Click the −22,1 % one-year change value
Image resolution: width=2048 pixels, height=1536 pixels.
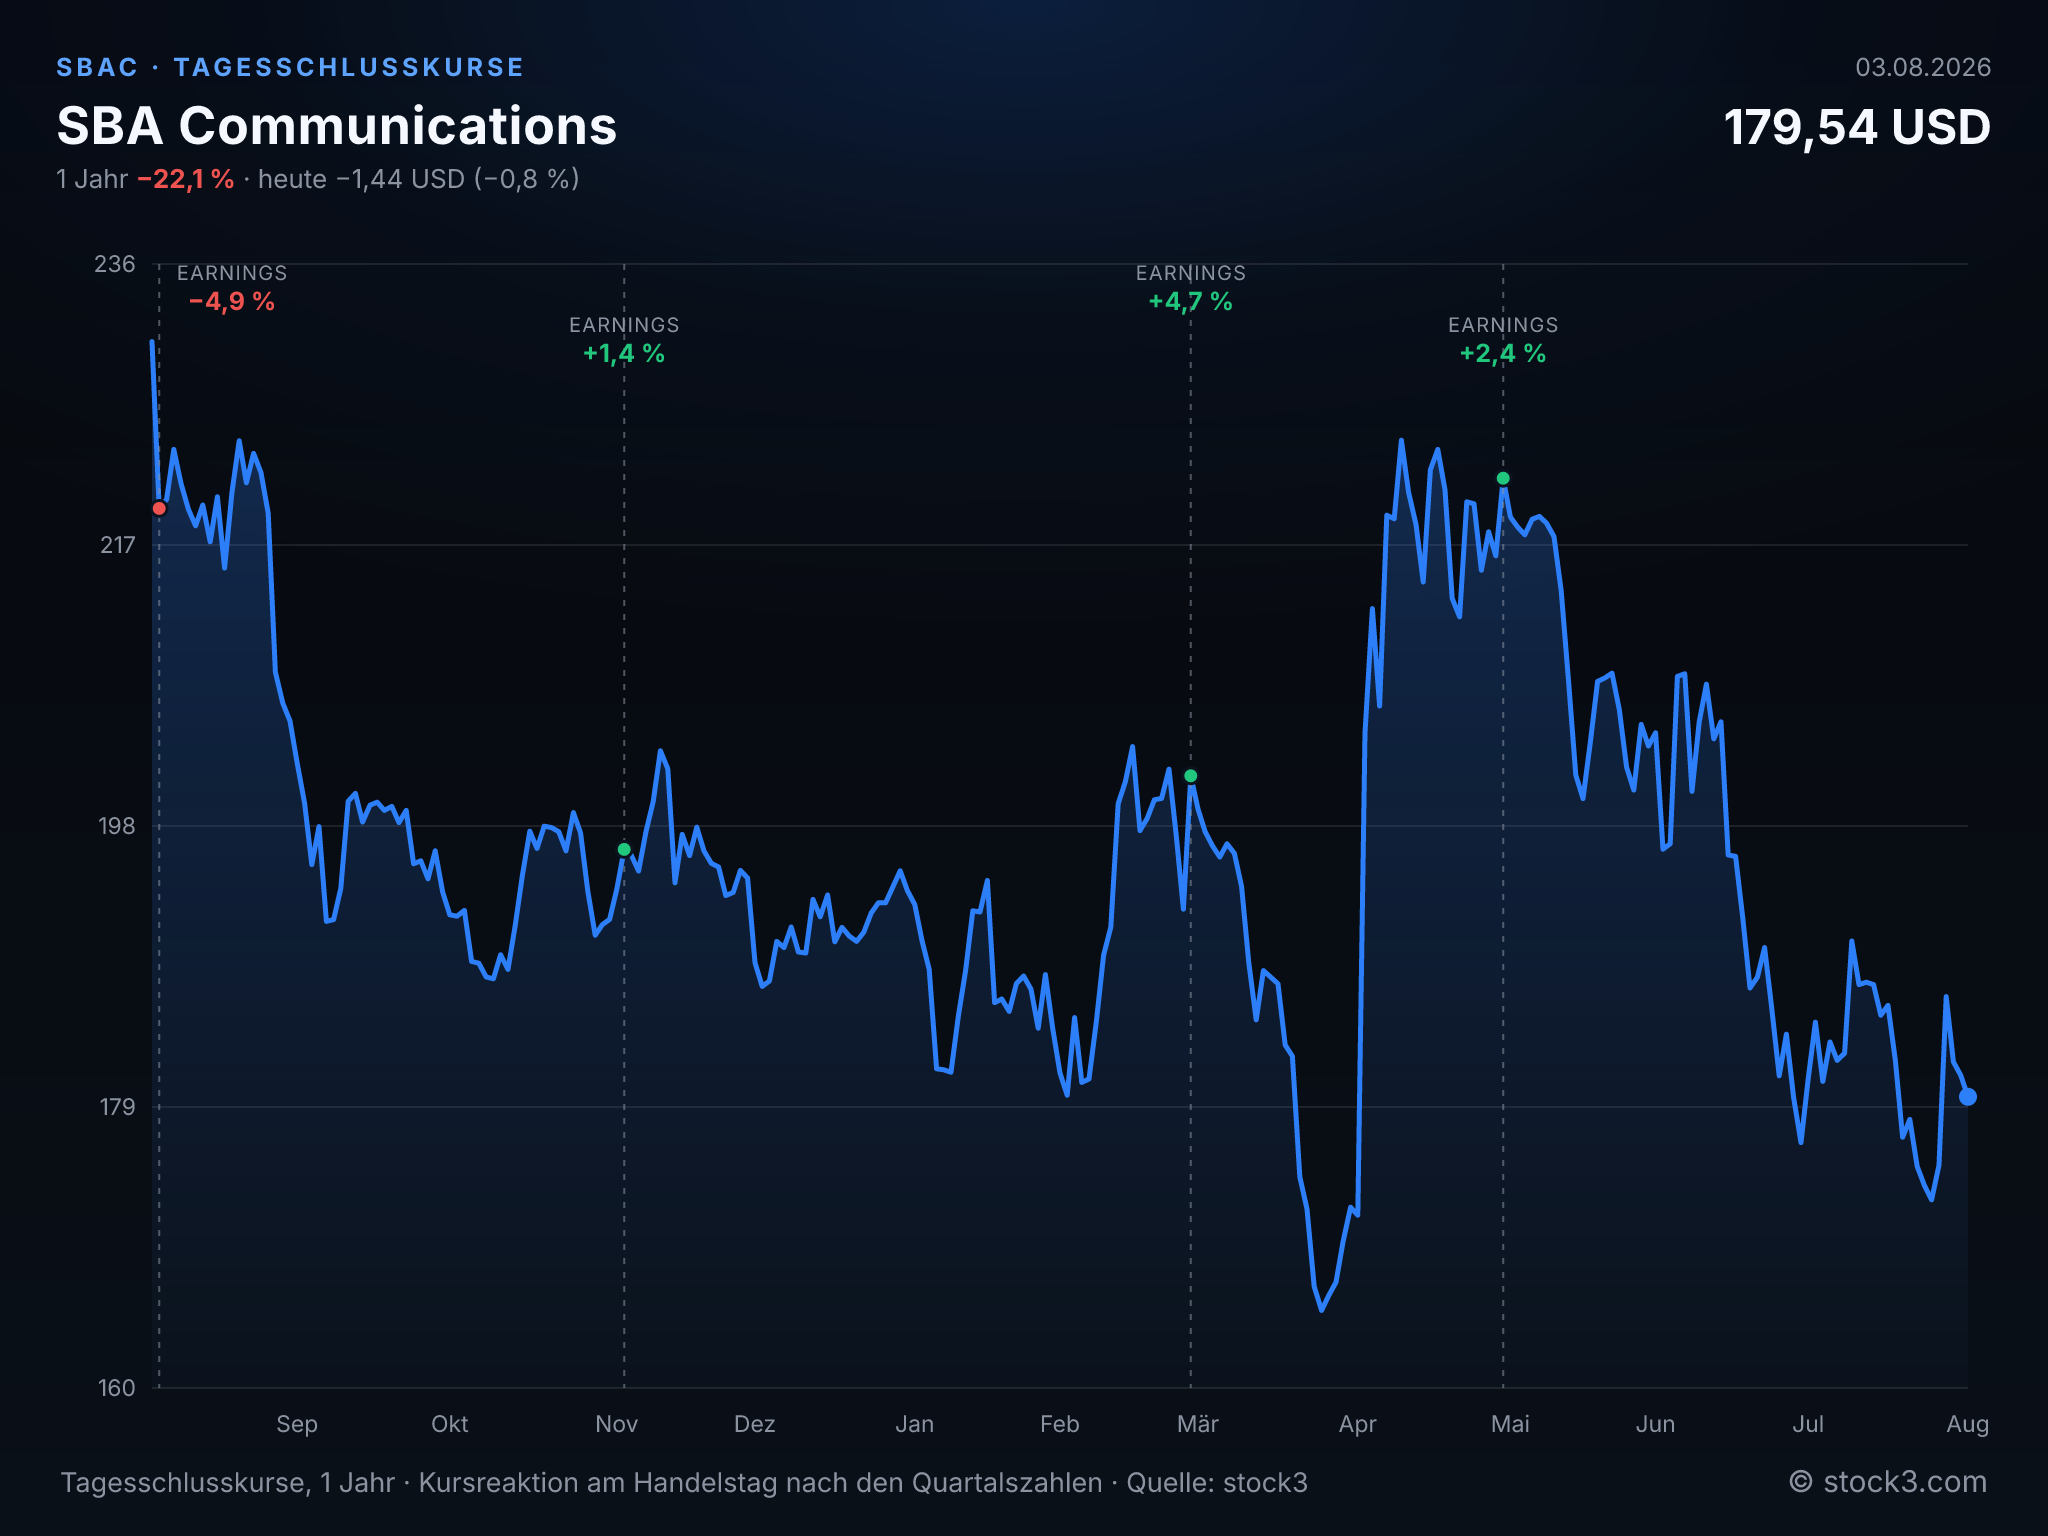[x=186, y=179]
